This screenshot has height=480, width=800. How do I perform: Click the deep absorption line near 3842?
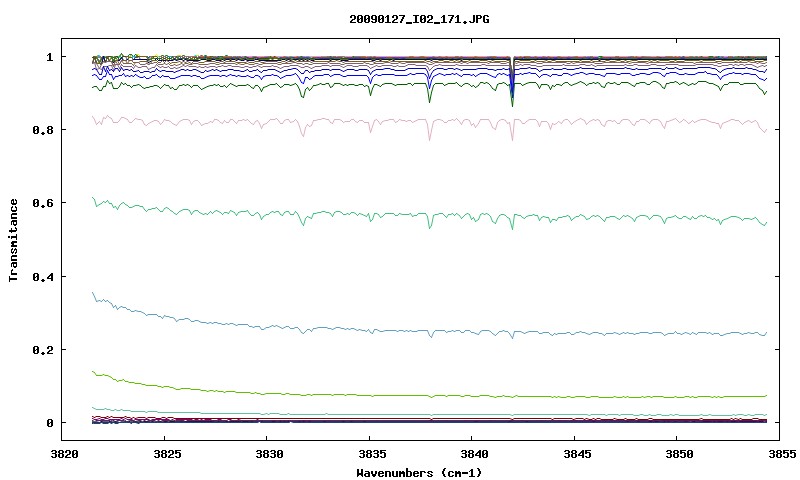(512, 82)
